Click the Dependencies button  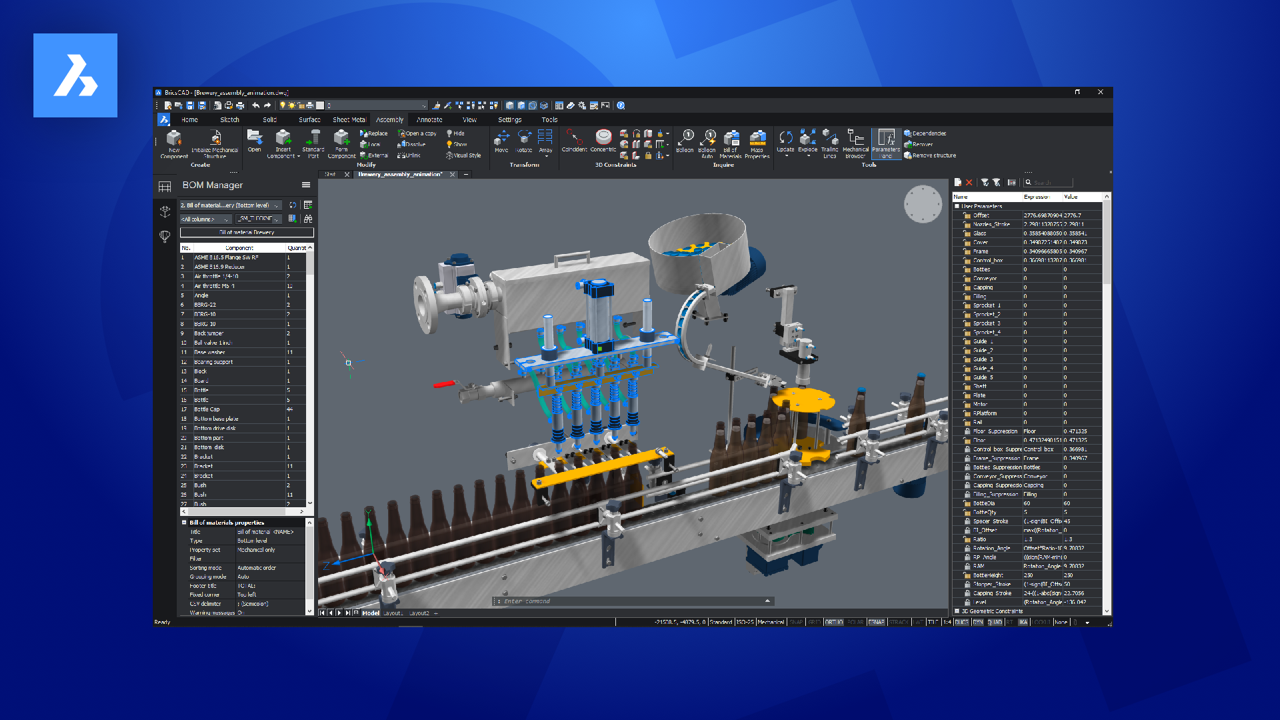coord(925,133)
